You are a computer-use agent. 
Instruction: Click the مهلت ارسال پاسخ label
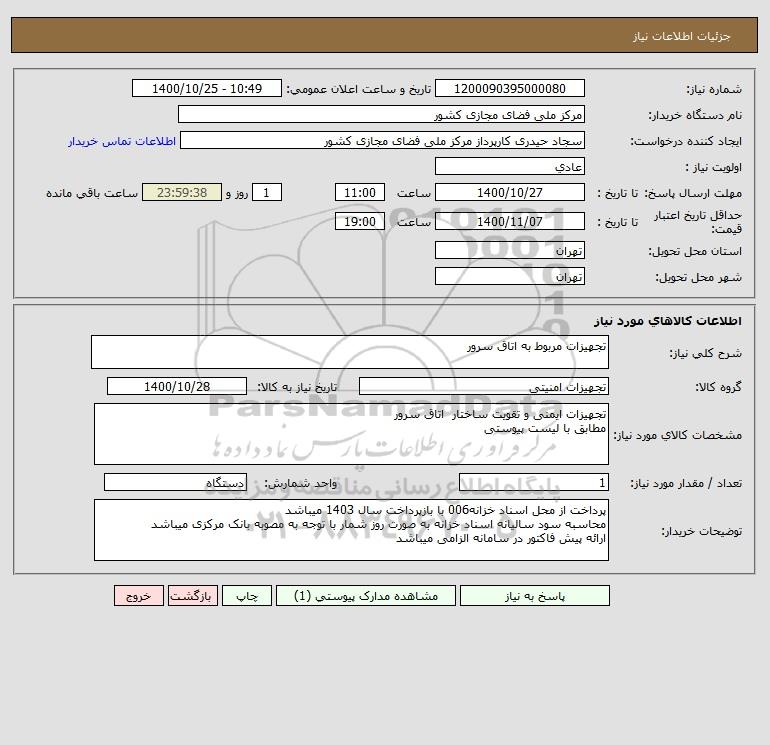(x=693, y=193)
